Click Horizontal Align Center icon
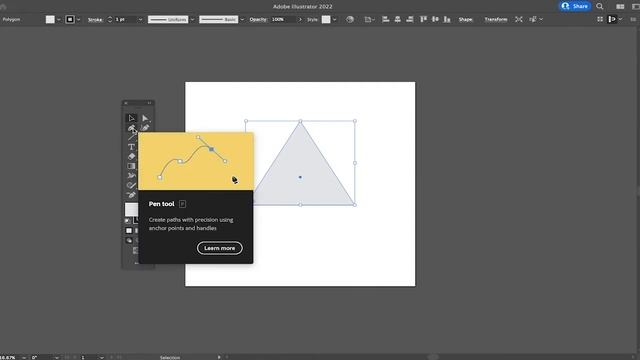The width and height of the screenshot is (640, 360). click(x=398, y=19)
